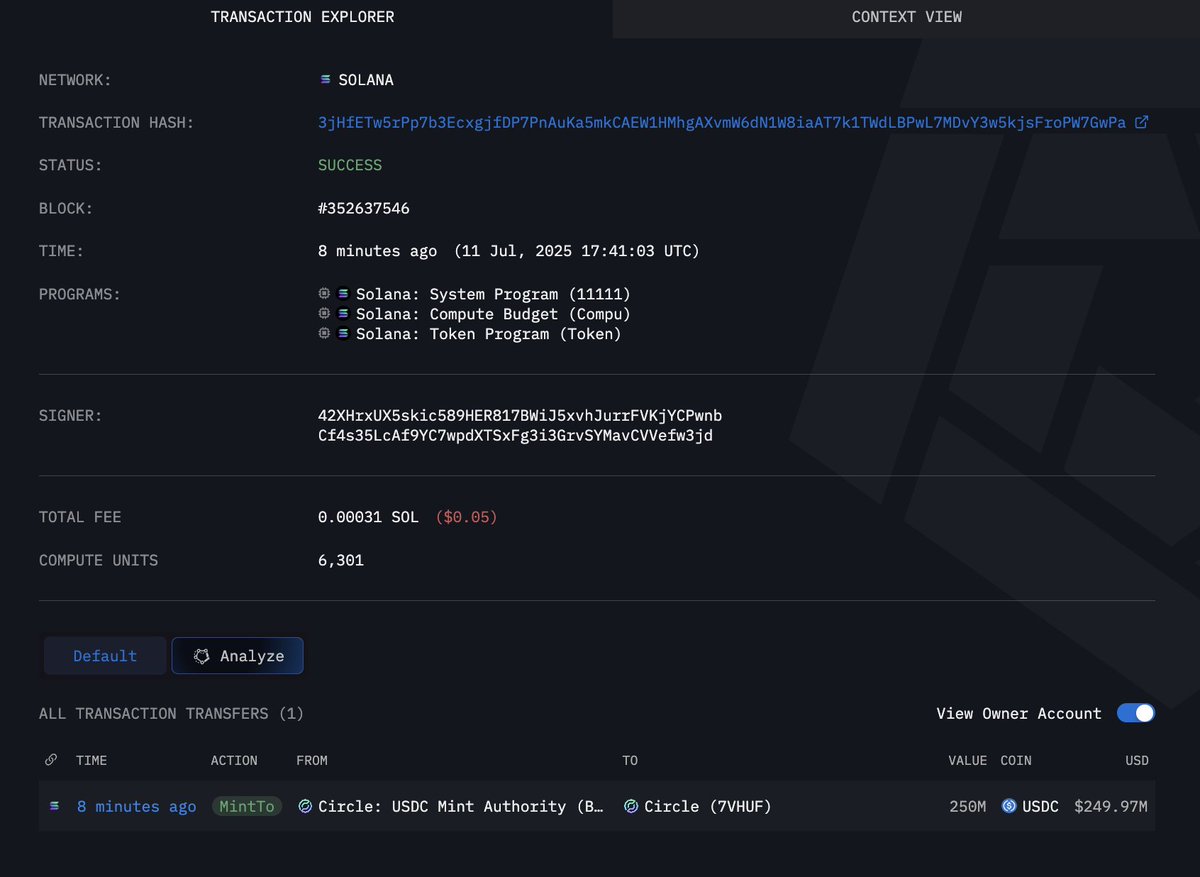The image size is (1200, 877).
Task: Click the chip icon beside System Program
Action: tap(324, 294)
